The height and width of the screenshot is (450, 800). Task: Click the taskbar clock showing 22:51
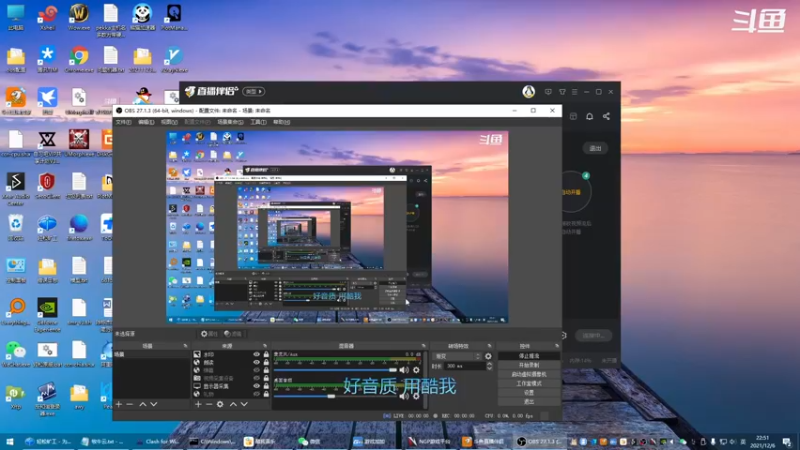coord(762,441)
